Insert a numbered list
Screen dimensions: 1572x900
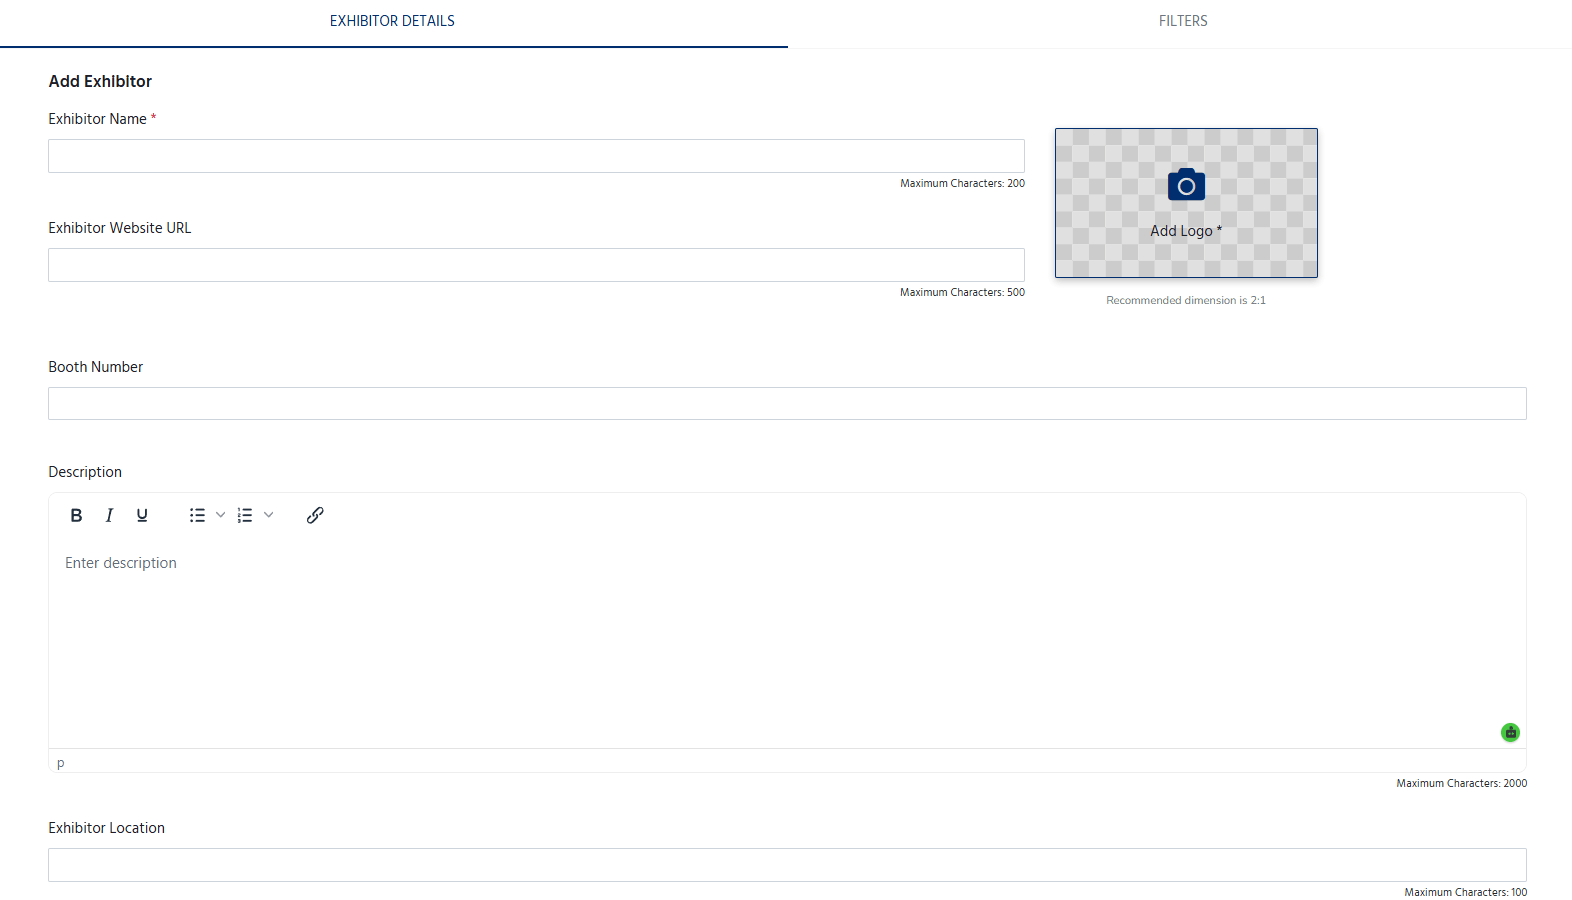245,515
